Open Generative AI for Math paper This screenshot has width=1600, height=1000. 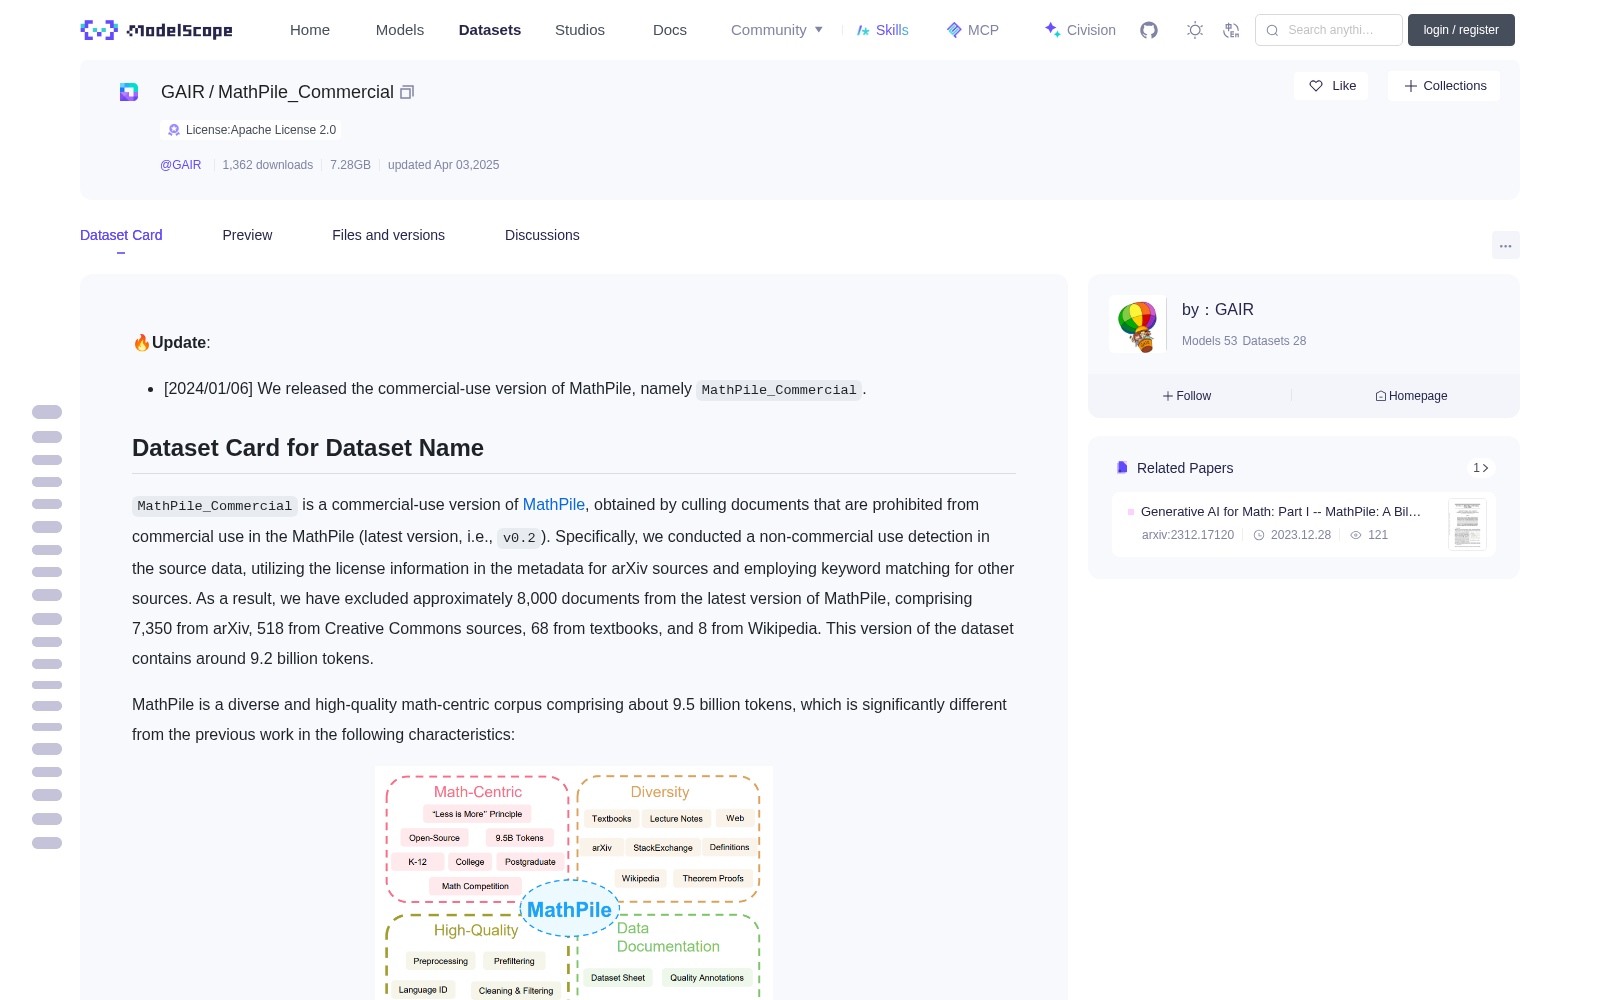tap(1280, 511)
